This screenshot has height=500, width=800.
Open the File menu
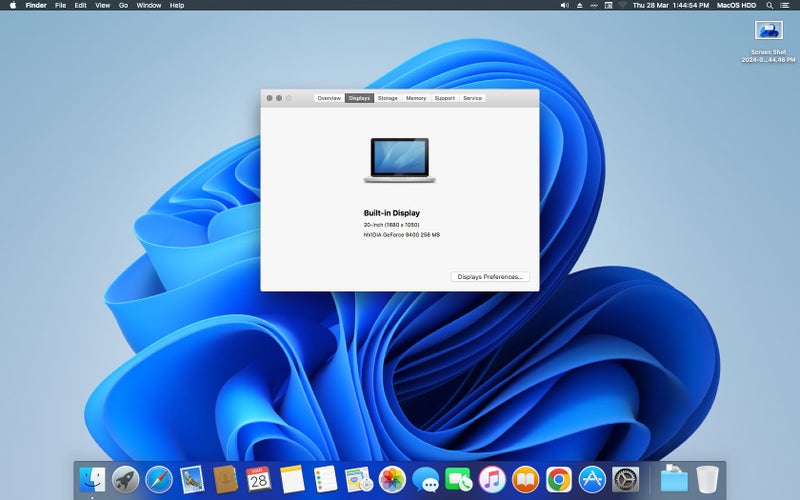pyautogui.click(x=60, y=5)
